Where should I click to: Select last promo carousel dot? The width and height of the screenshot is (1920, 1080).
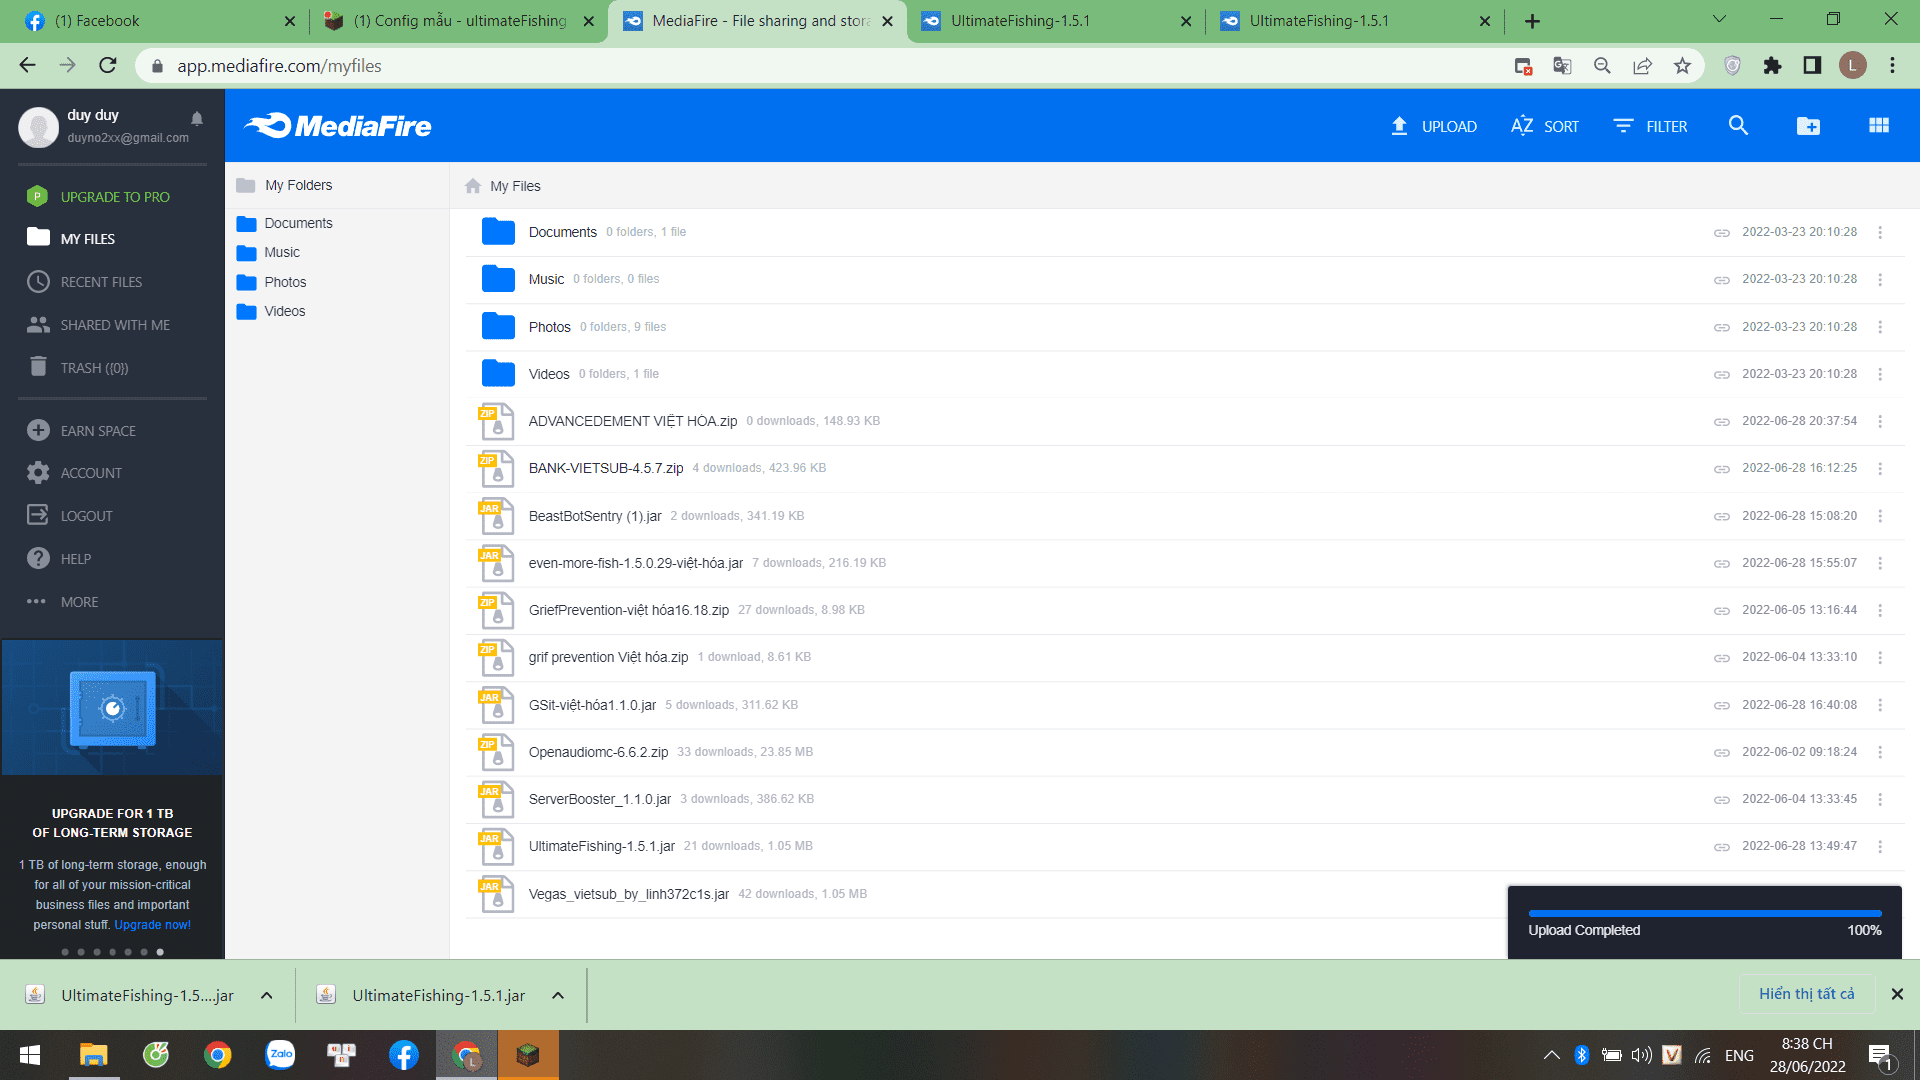160,952
